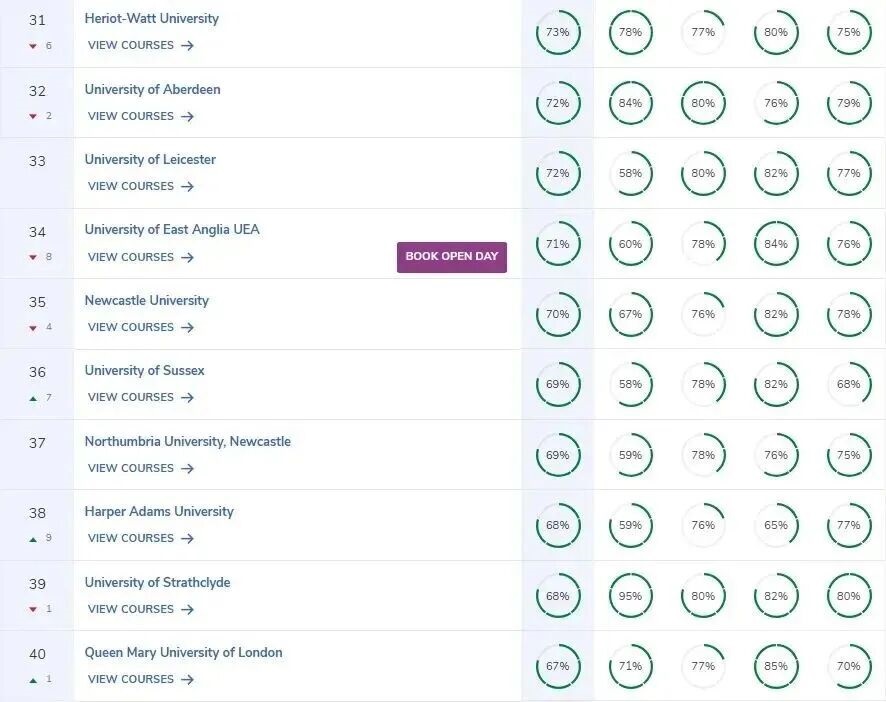This screenshot has height=702, width=886.
Task: Click the green up arrow beside Harper Adams rank
Action: [x=33, y=539]
